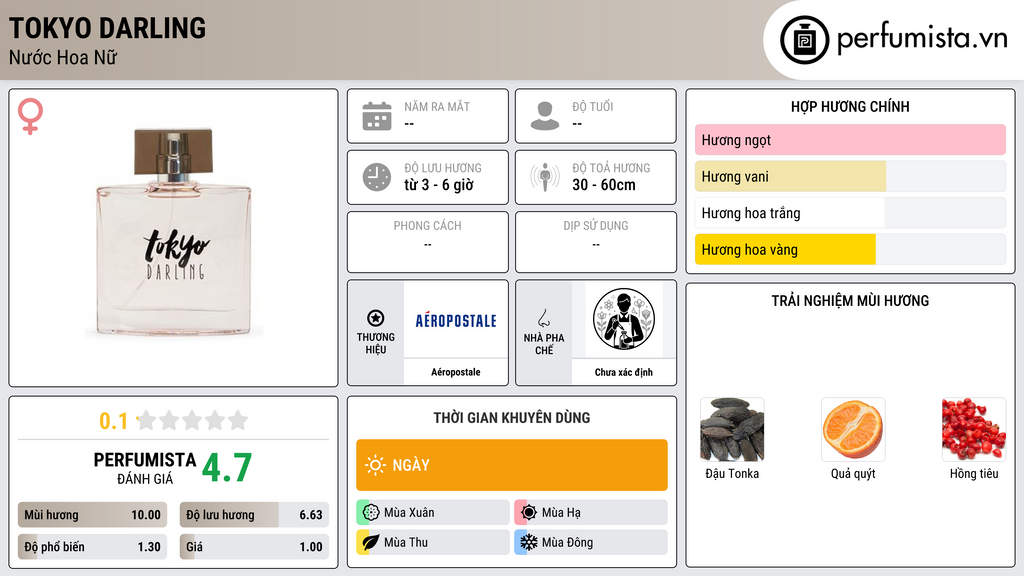Click the calendar icon beside Năm ra mắt
Screen dimensions: 1024x576
click(x=377, y=116)
